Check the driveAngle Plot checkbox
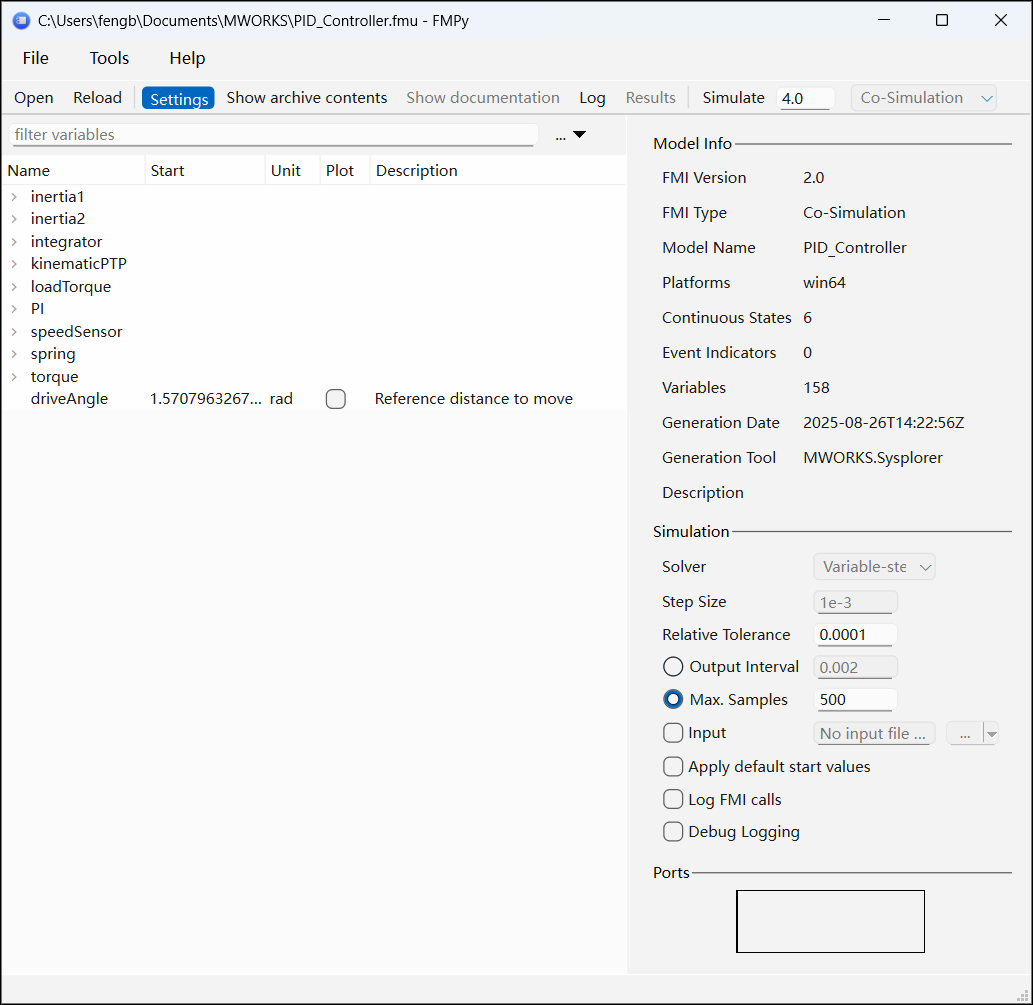 point(336,399)
